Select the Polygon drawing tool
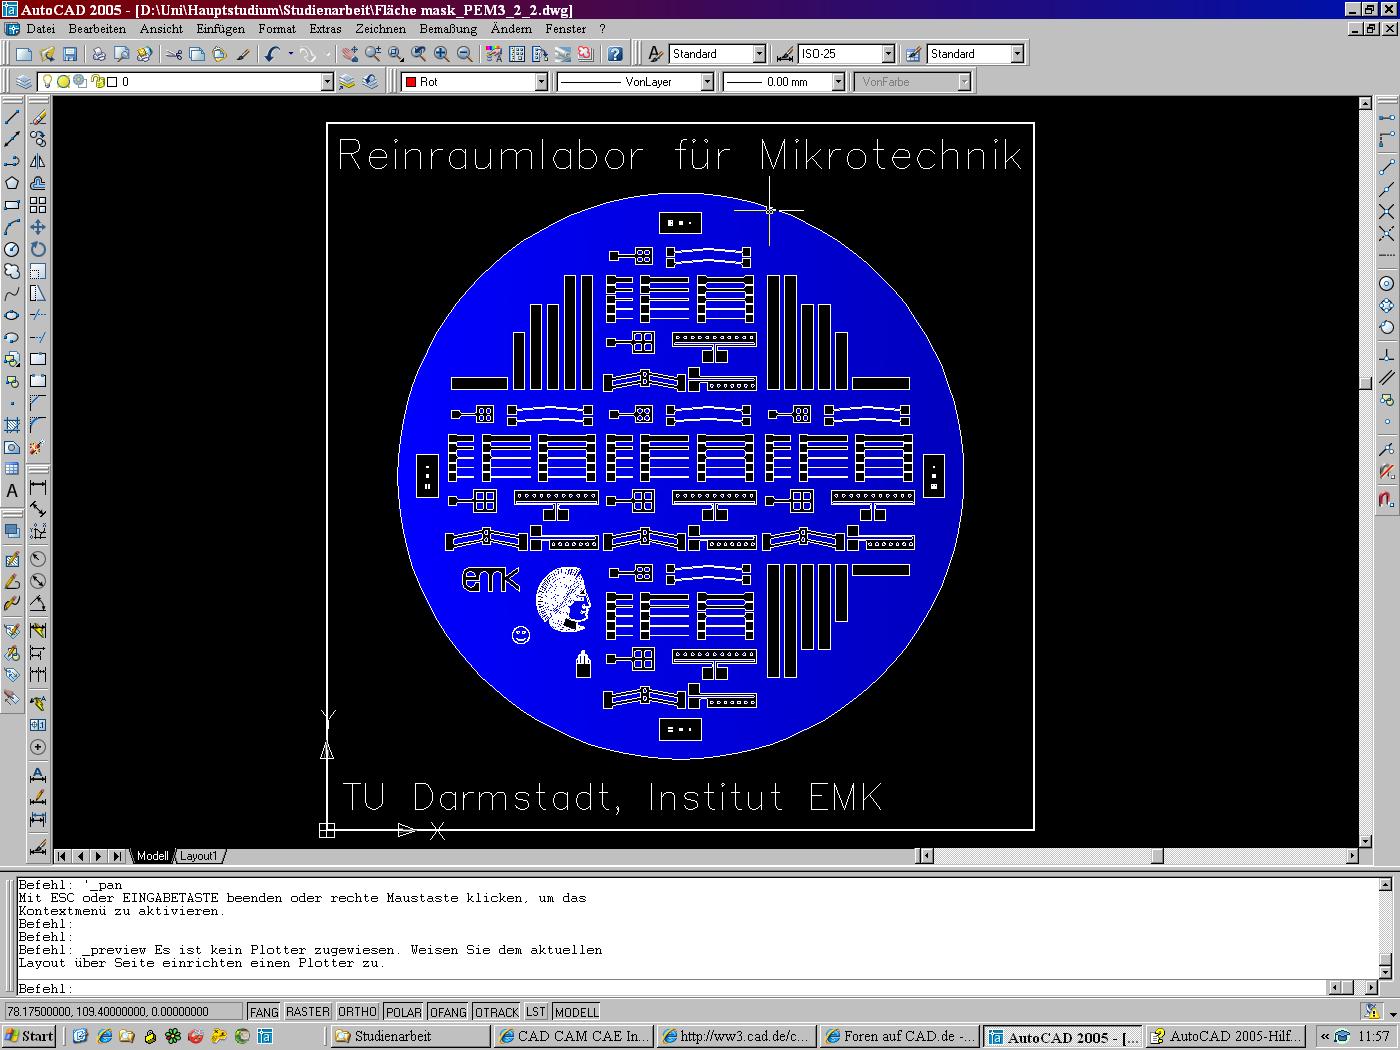 click(12, 183)
